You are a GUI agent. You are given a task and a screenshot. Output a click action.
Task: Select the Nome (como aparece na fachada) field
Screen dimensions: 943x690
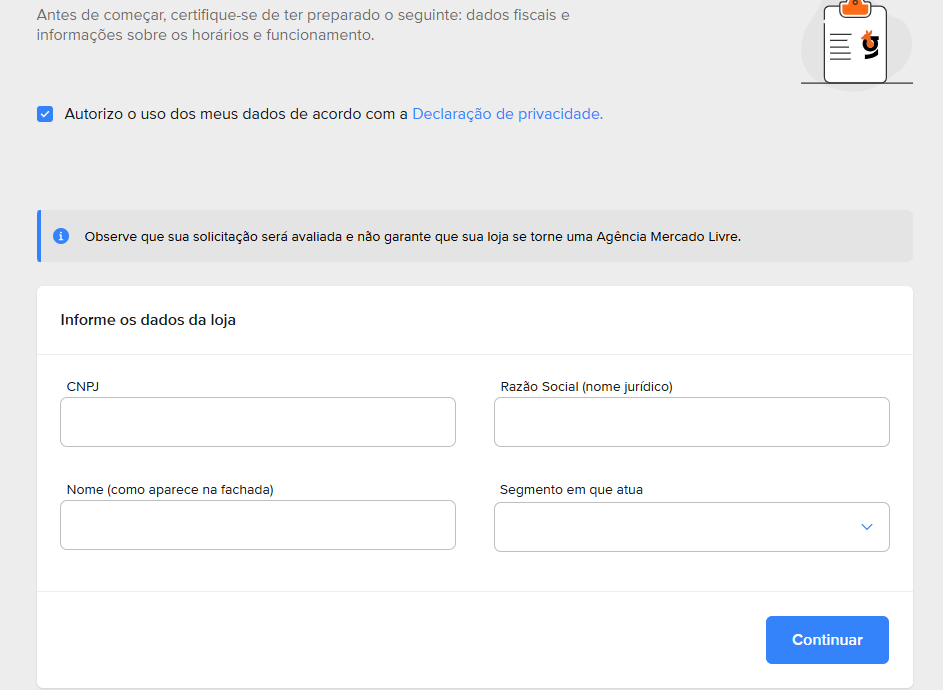click(258, 525)
